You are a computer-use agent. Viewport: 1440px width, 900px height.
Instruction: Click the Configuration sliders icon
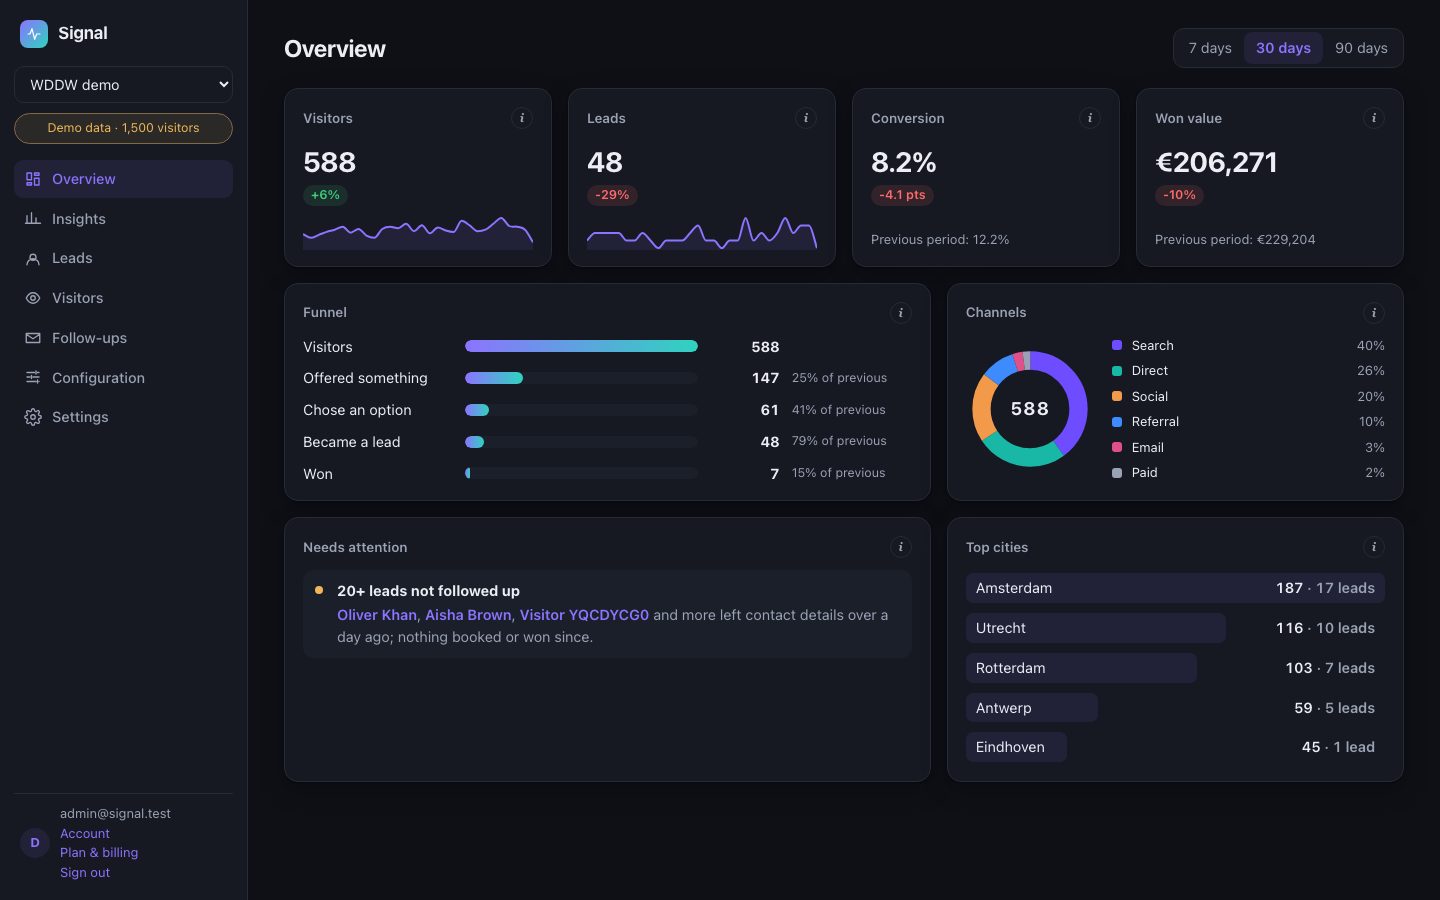click(x=33, y=378)
